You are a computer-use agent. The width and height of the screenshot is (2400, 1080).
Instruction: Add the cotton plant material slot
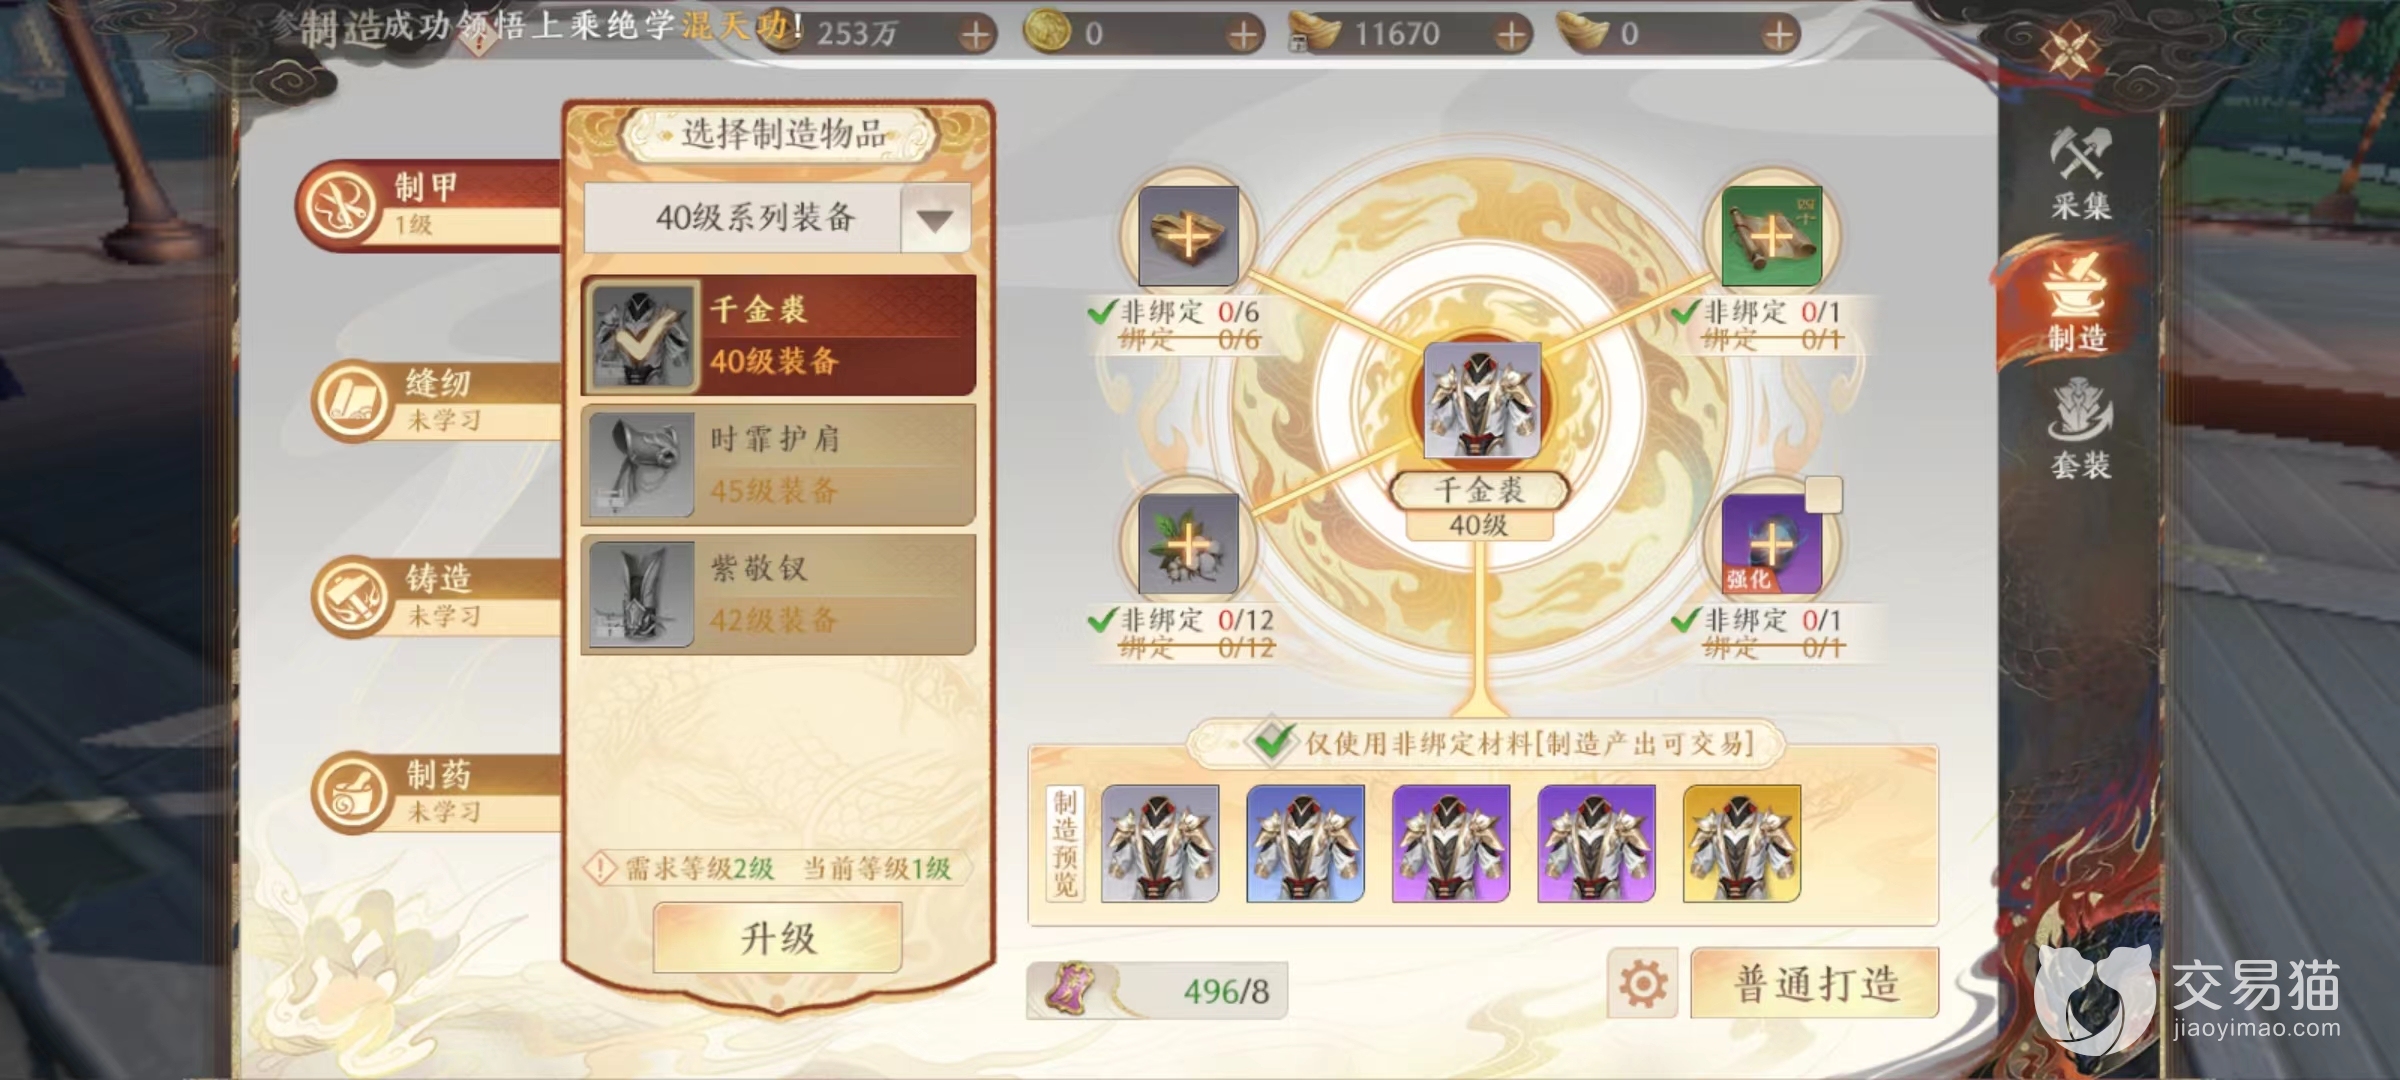(x=1188, y=544)
